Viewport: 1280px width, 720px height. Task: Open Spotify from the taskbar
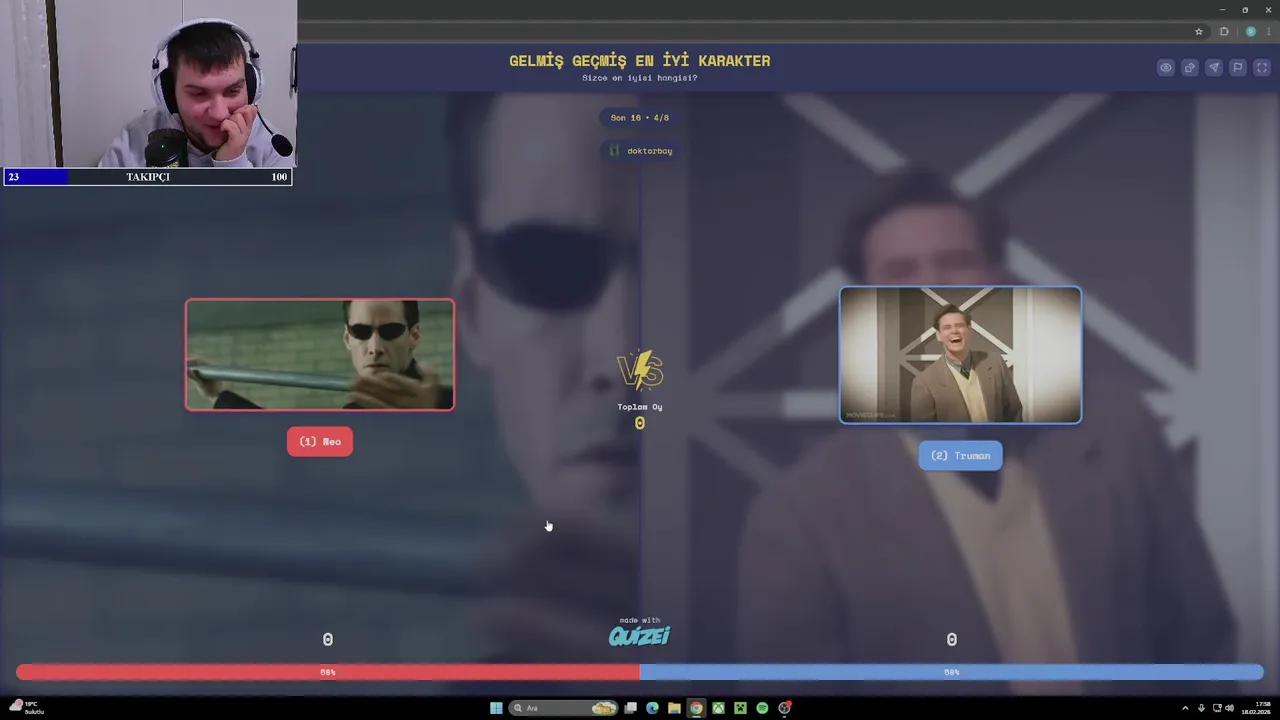(762, 708)
